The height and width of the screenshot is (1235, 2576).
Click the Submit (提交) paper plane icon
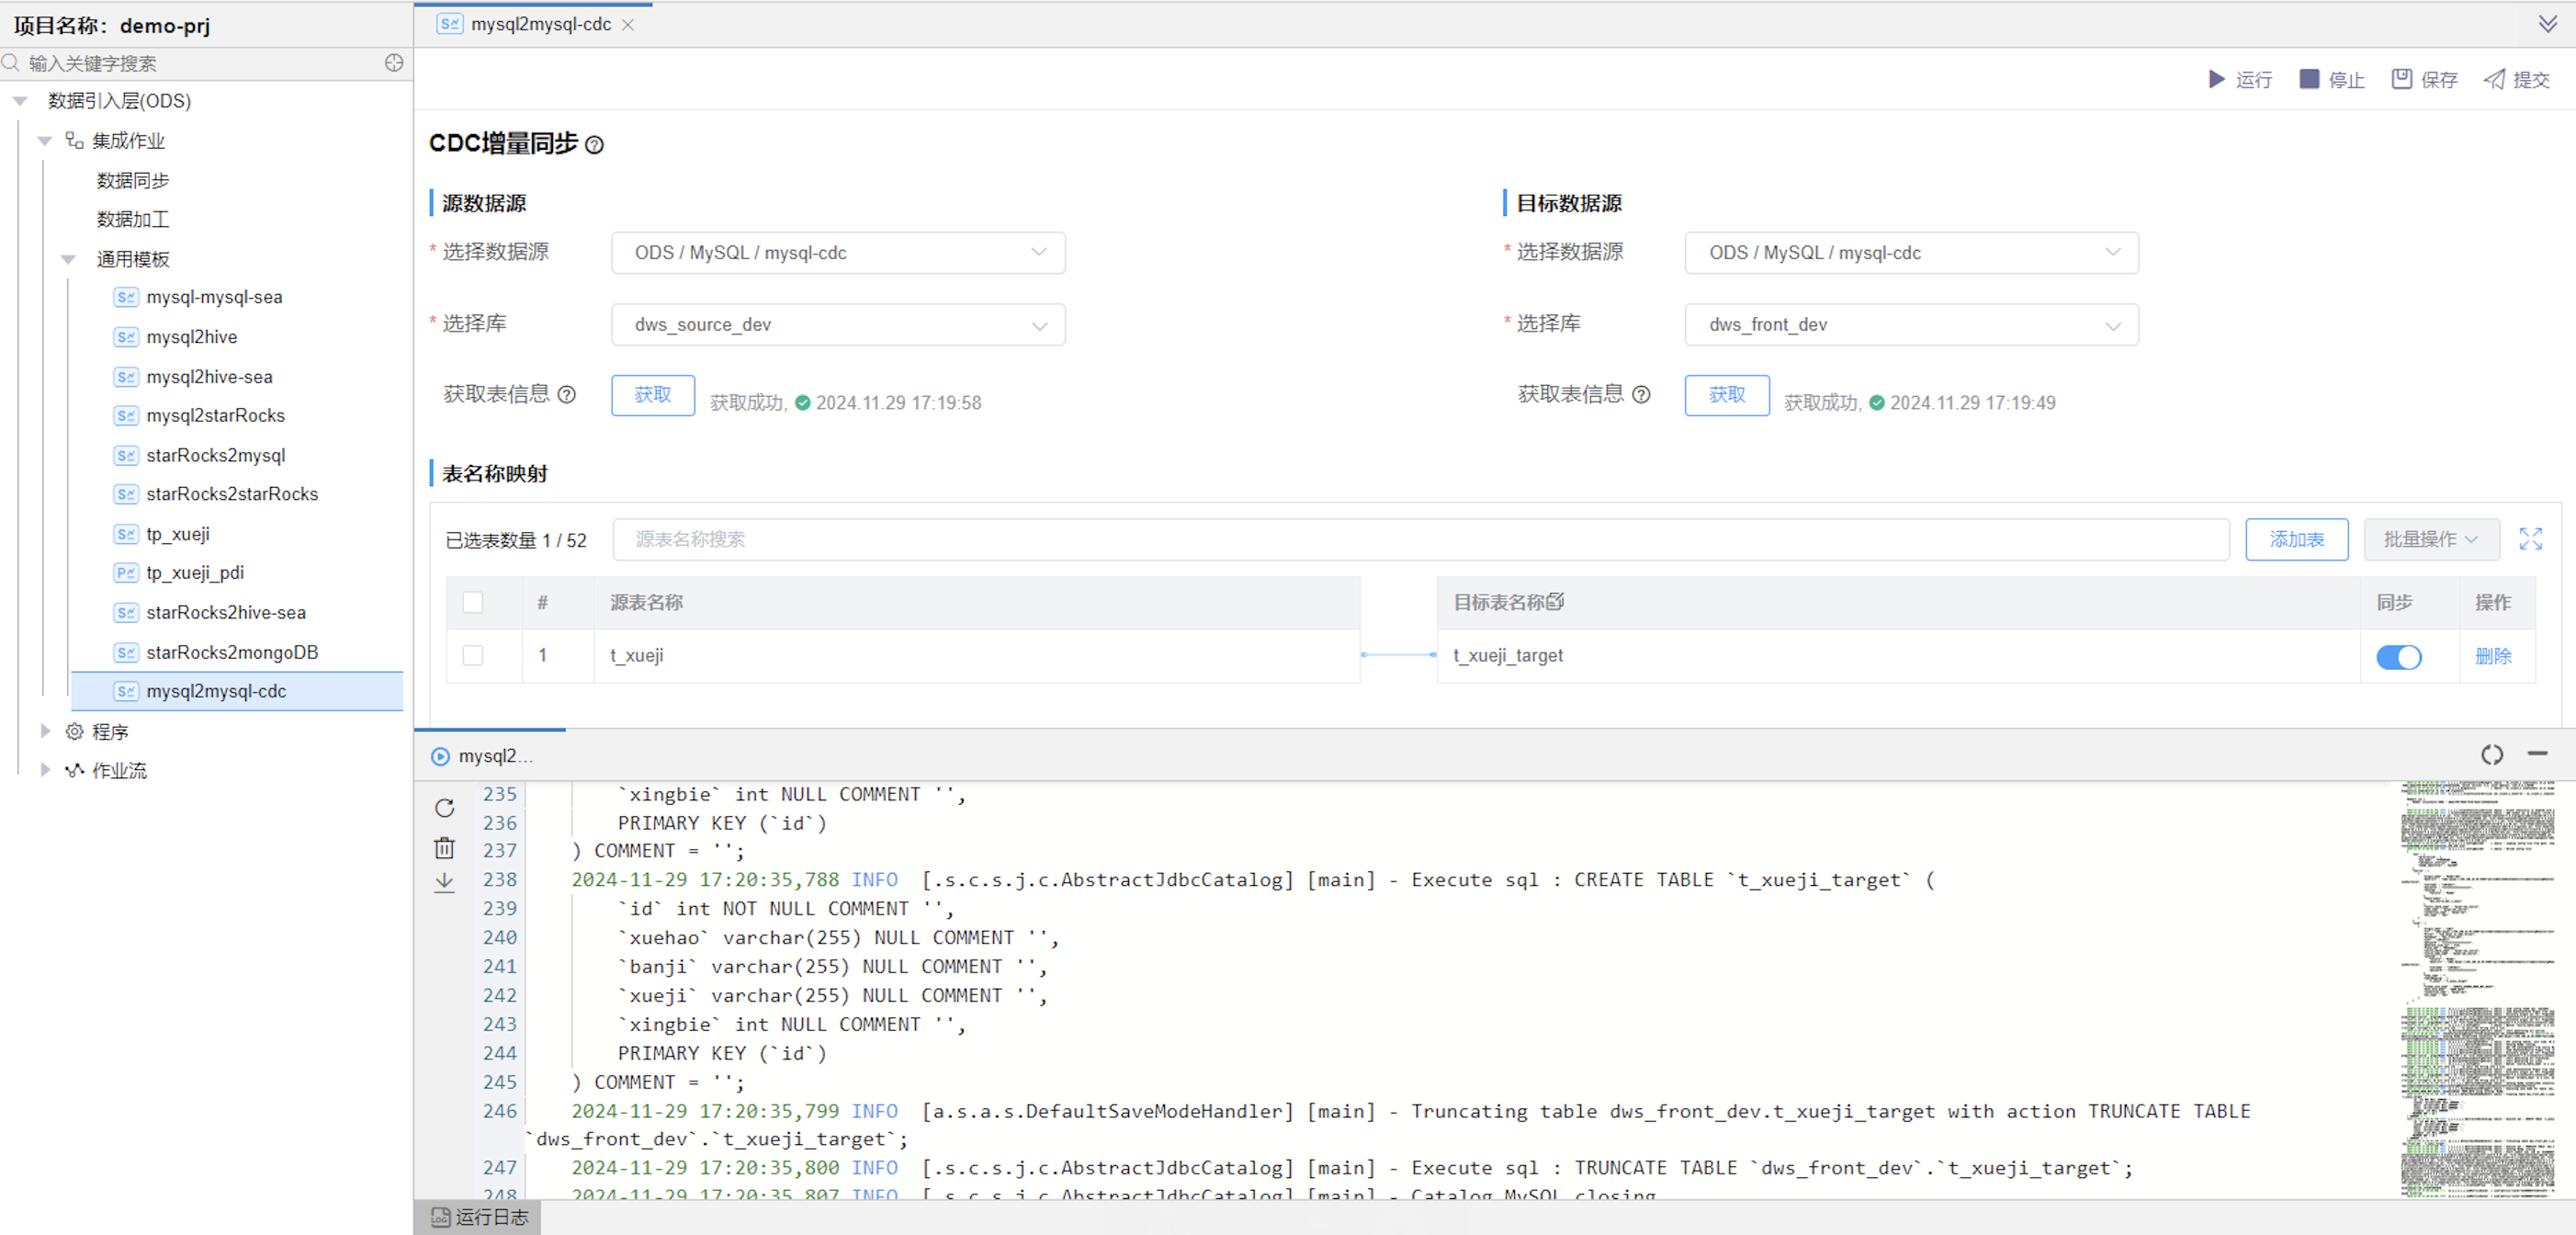(2494, 79)
